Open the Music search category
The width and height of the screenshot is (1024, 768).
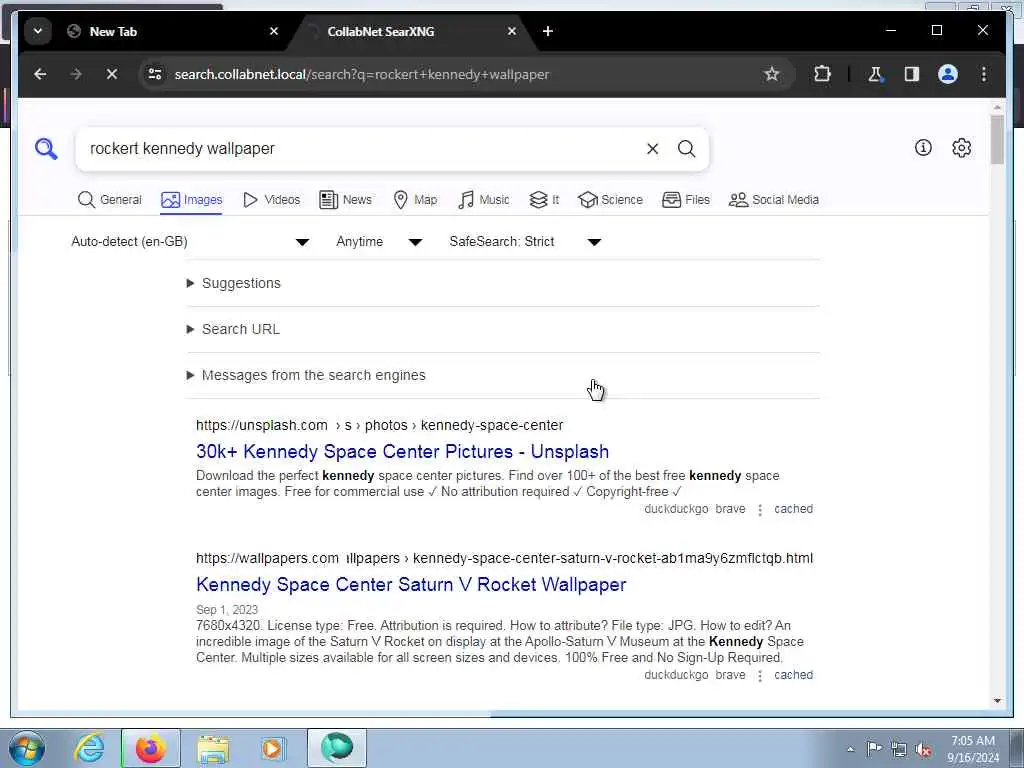pos(483,200)
